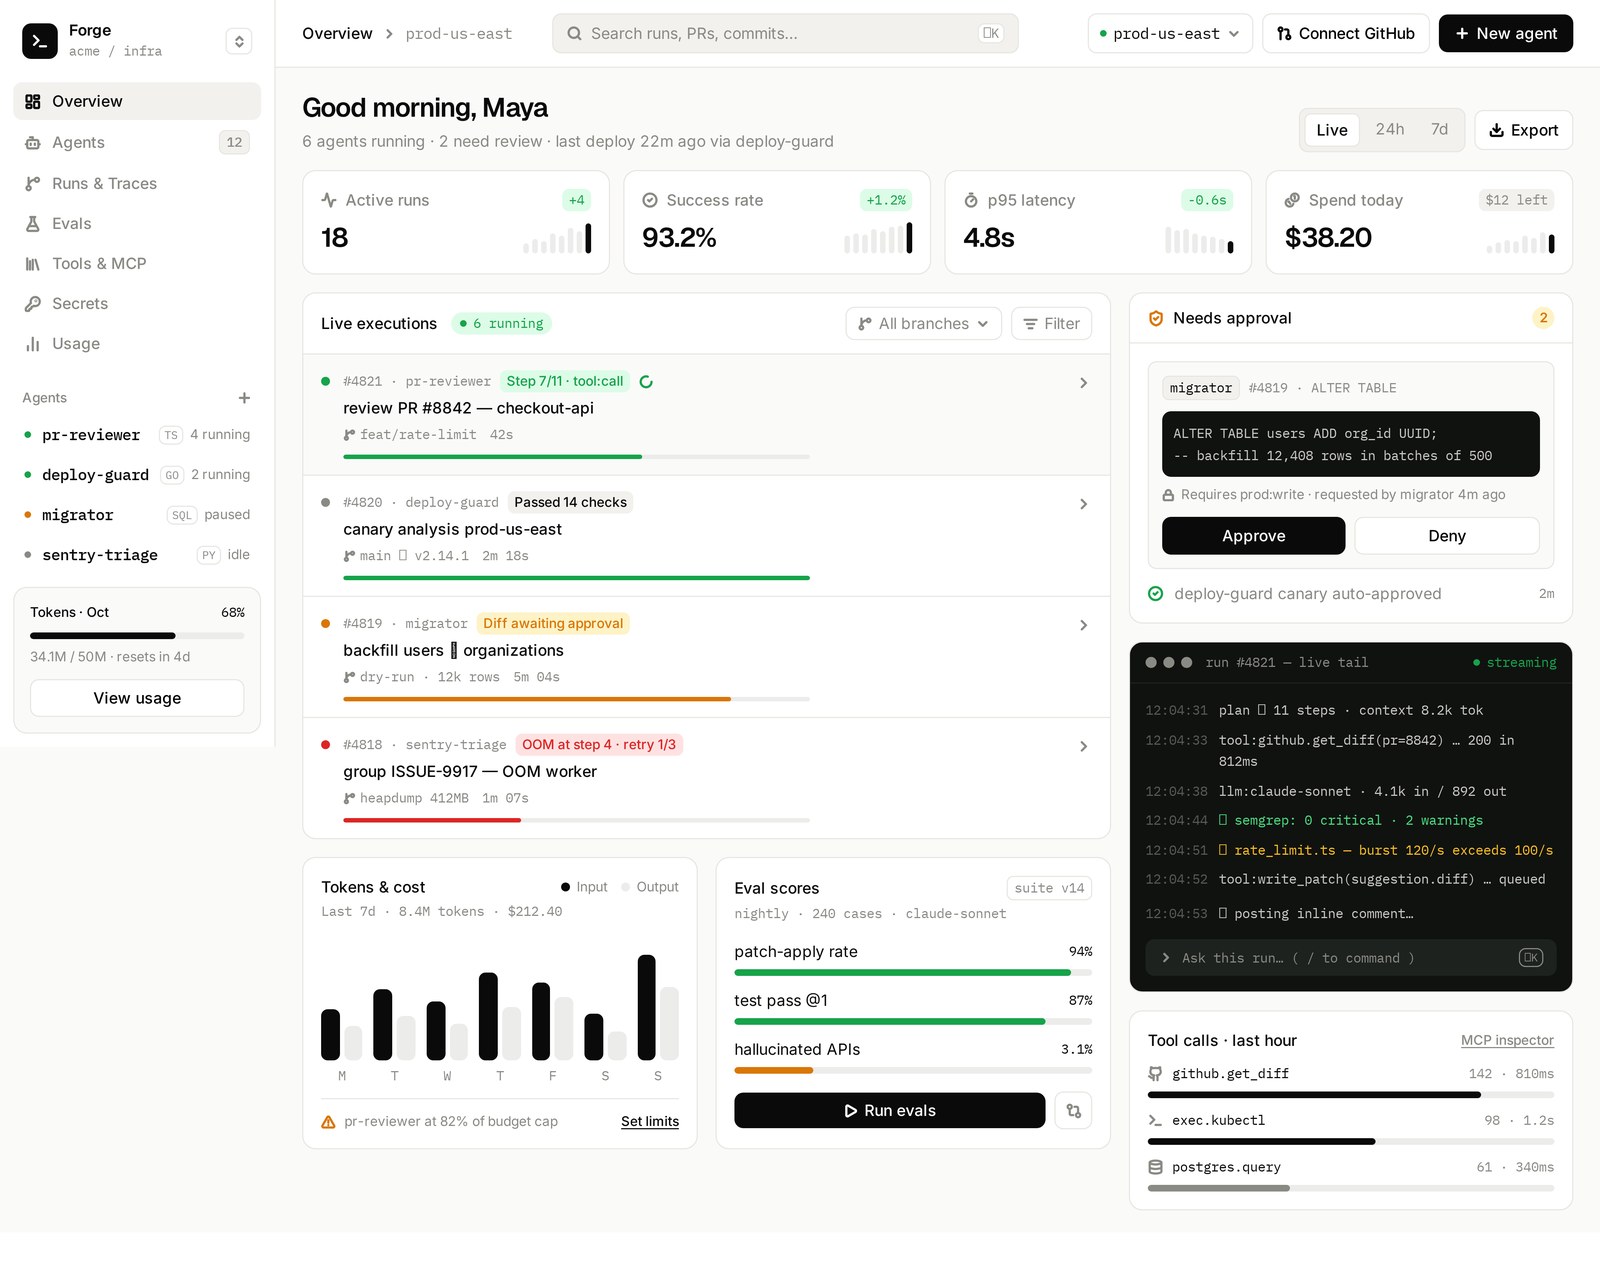Expand run #4821 with its chevron
The width and height of the screenshot is (1600, 1276).
(1083, 383)
